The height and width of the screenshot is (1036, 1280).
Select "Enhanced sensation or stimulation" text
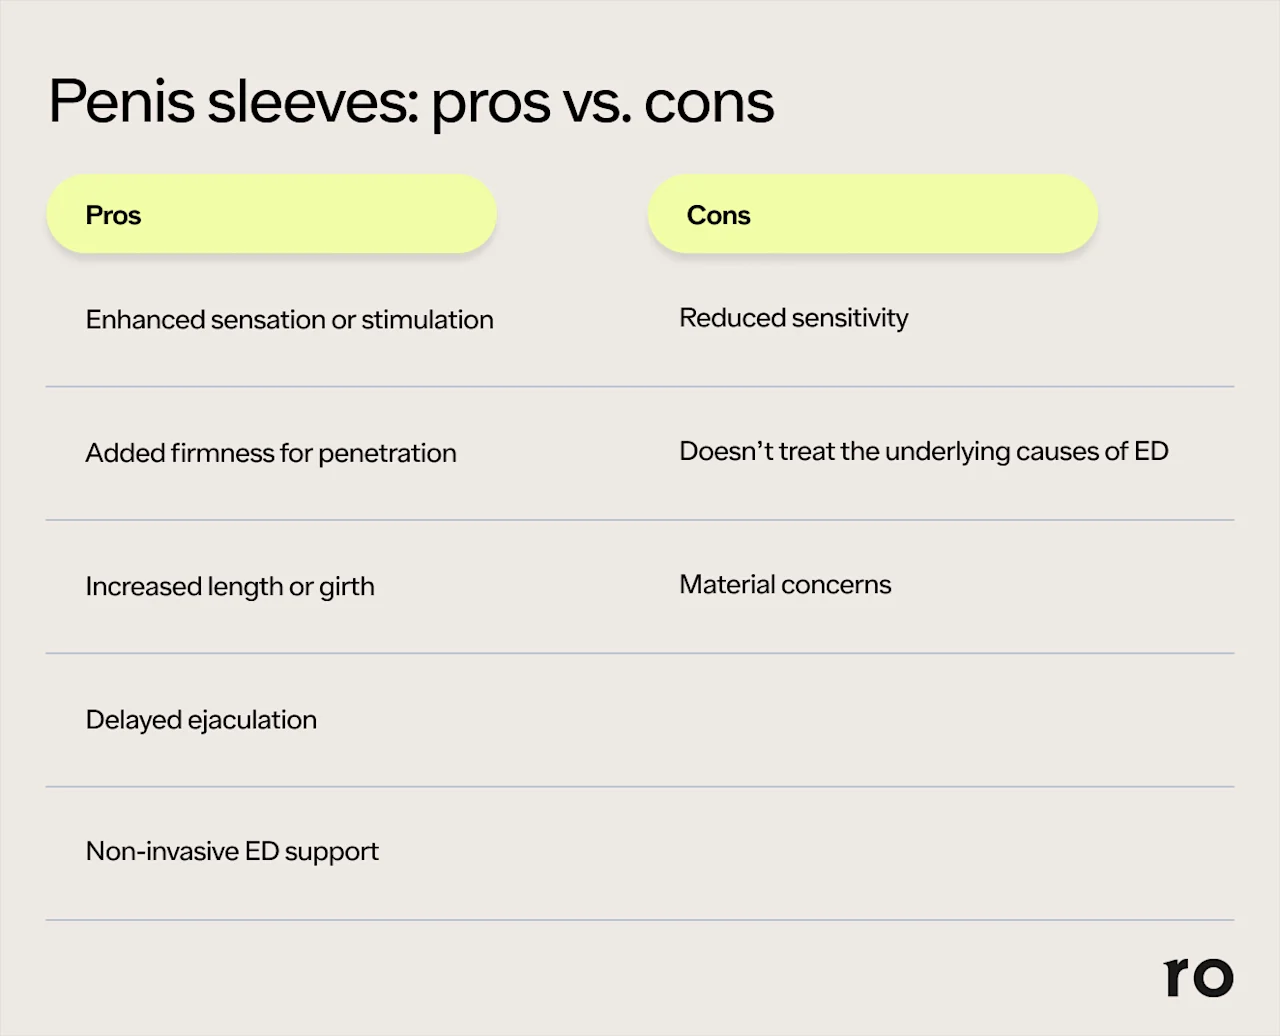(x=289, y=320)
